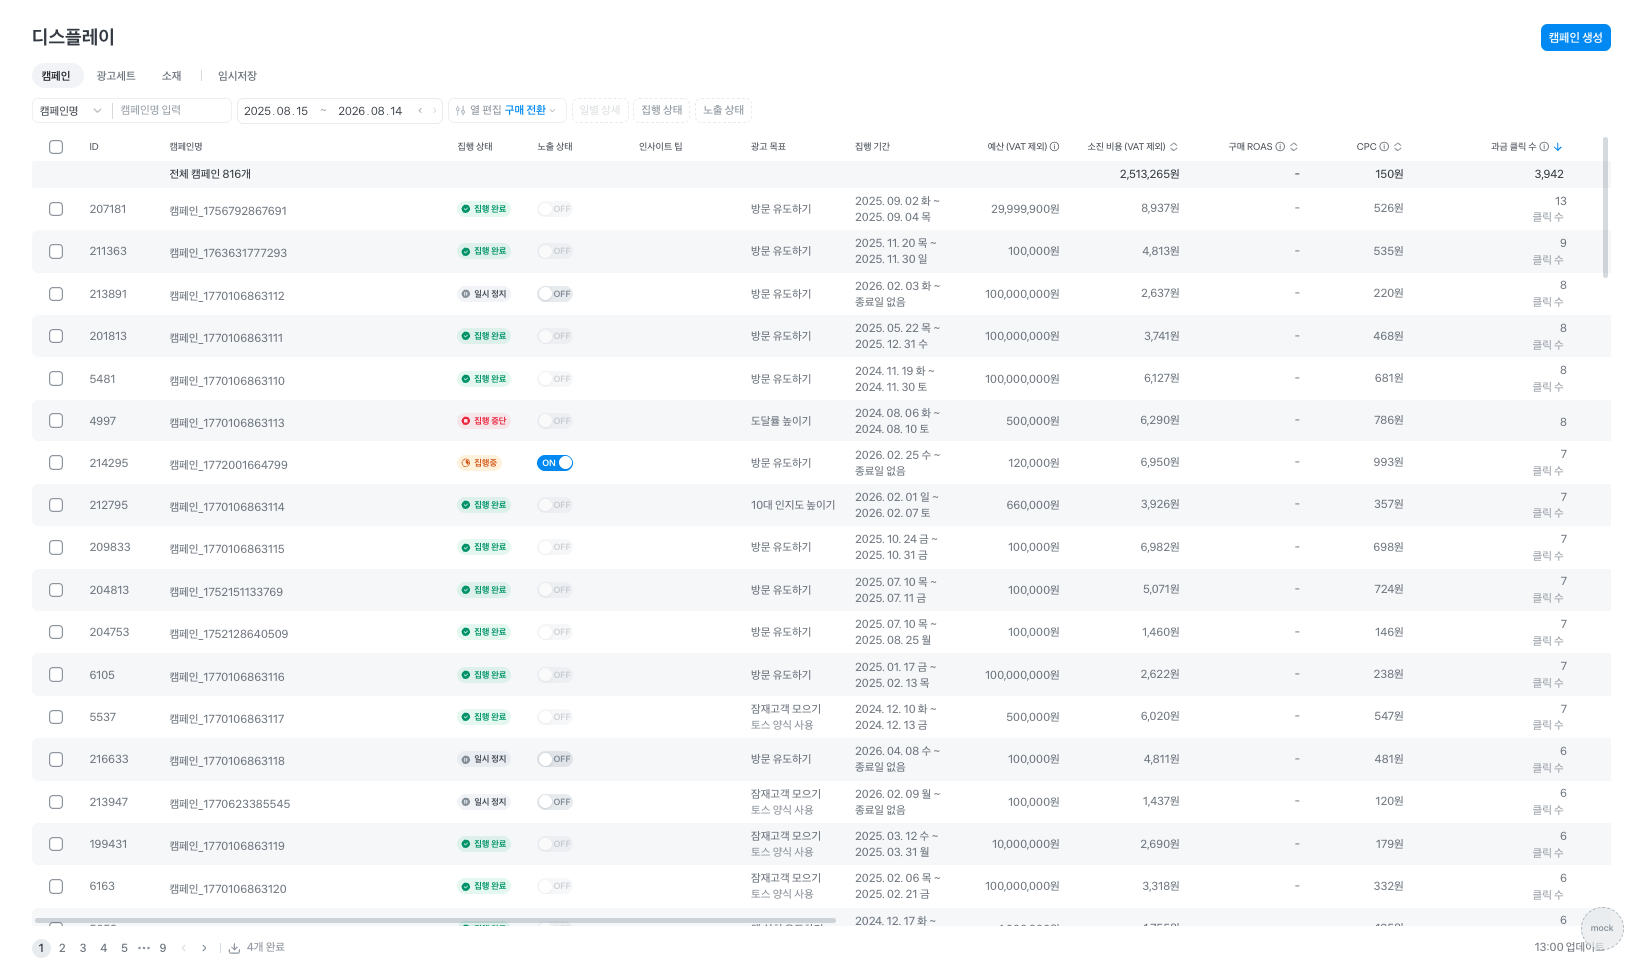The height and width of the screenshot is (968, 1643).
Task: Check the box for campaign 211363
Action: pos(56,252)
